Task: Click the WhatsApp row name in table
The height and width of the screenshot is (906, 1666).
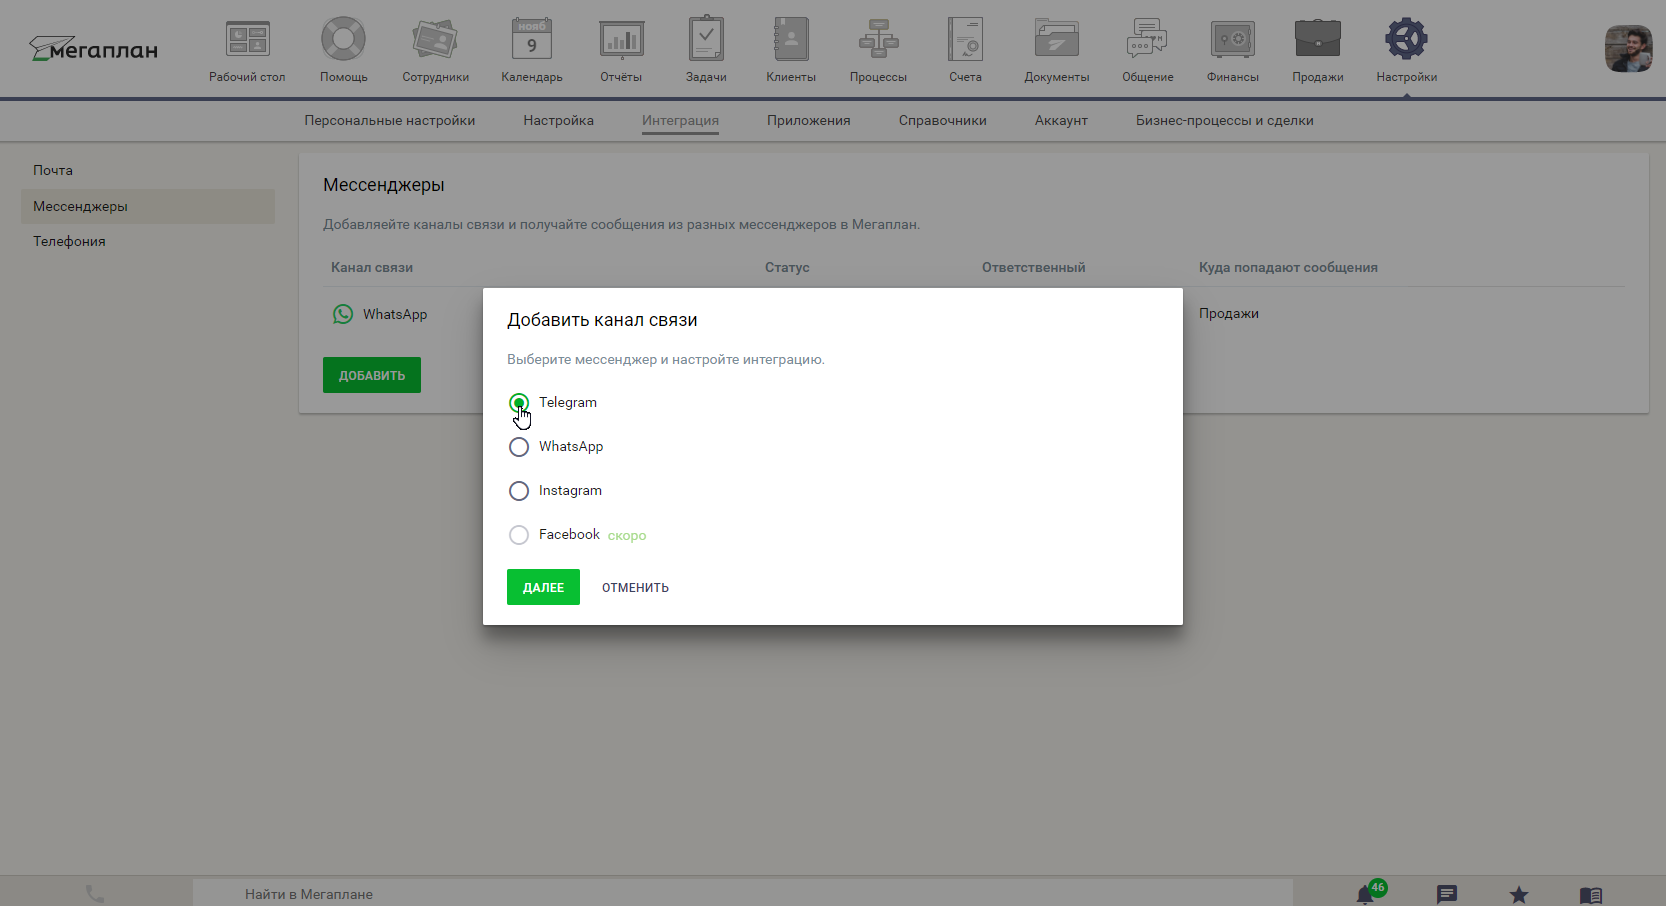Action: click(395, 314)
